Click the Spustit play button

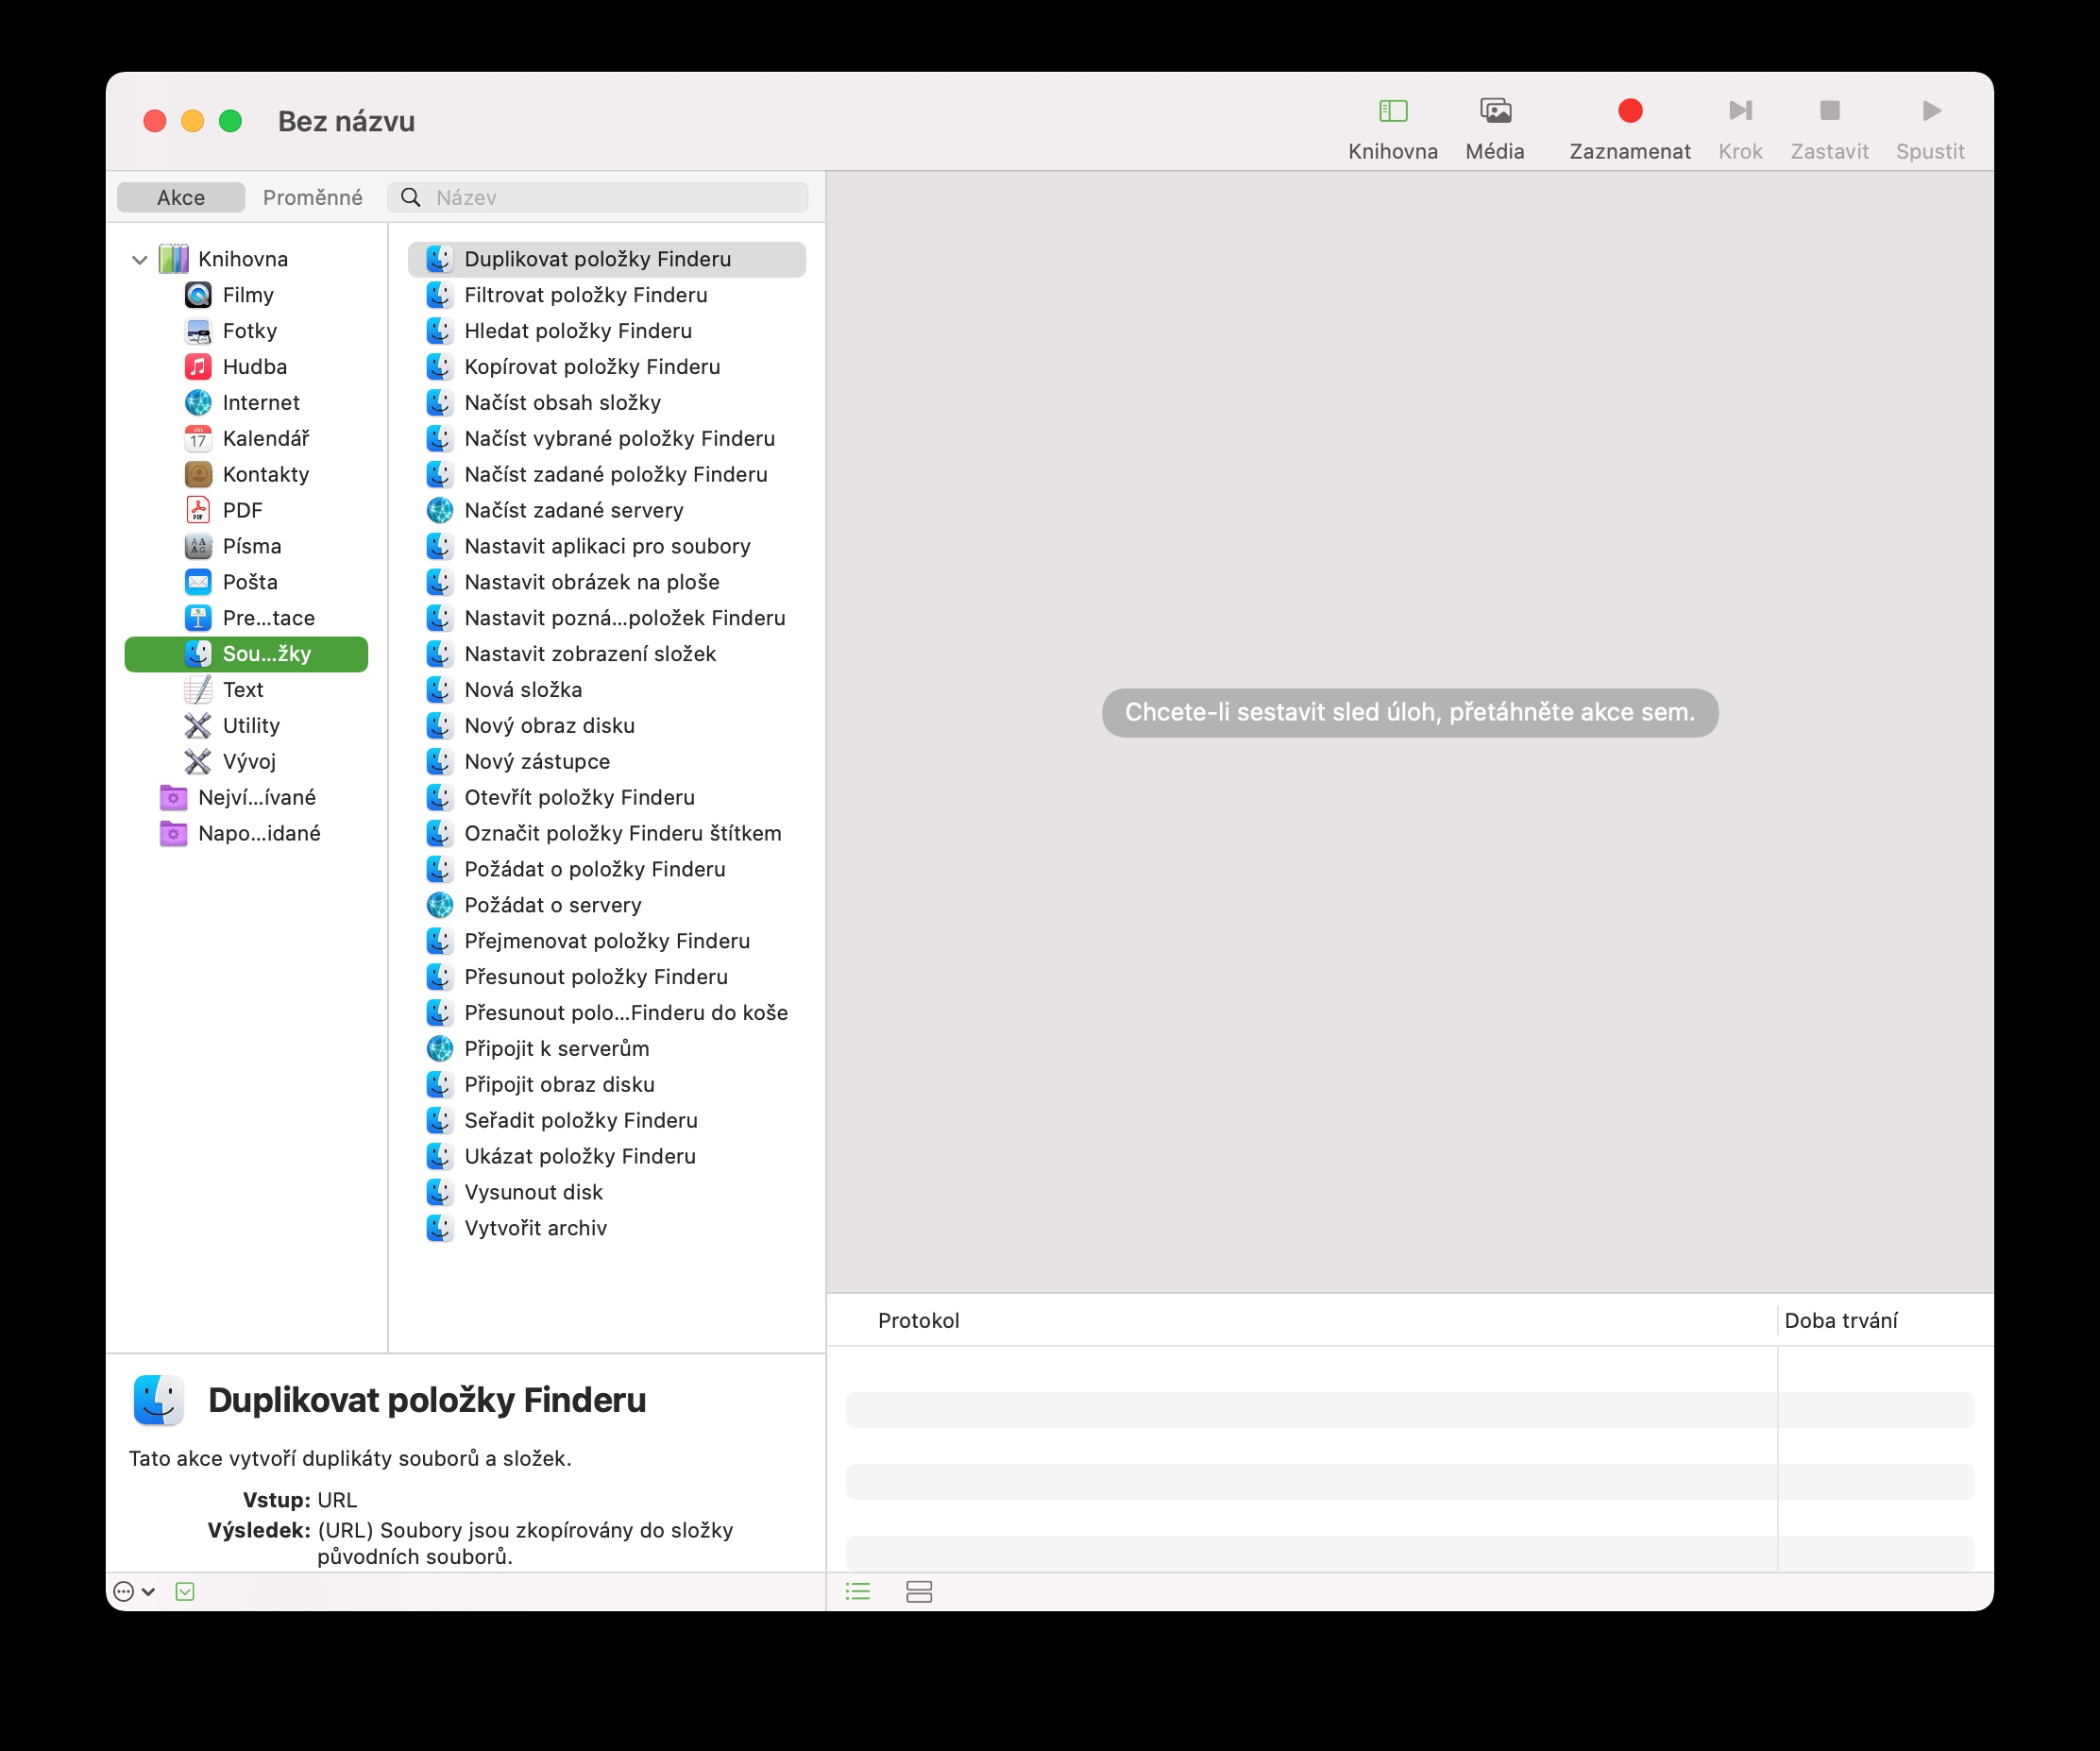pyautogui.click(x=1930, y=111)
